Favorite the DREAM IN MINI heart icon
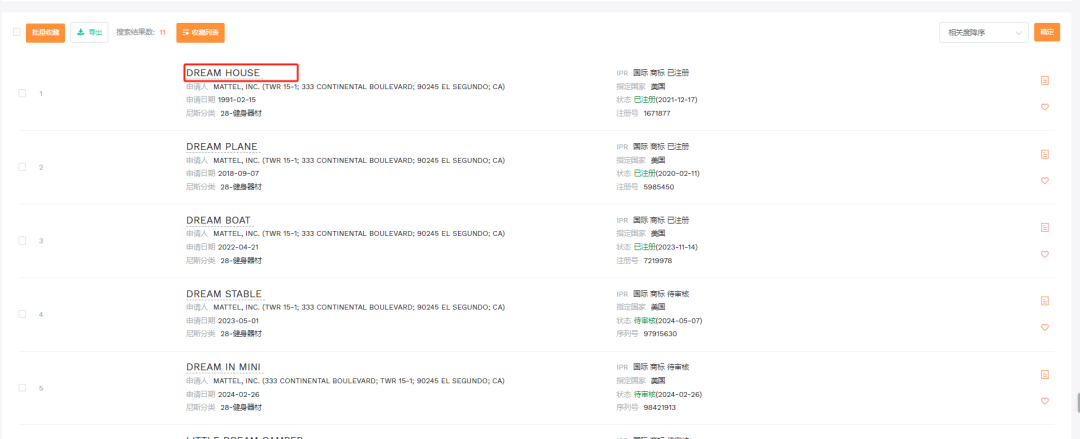The width and height of the screenshot is (1080, 439). pyautogui.click(x=1045, y=401)
